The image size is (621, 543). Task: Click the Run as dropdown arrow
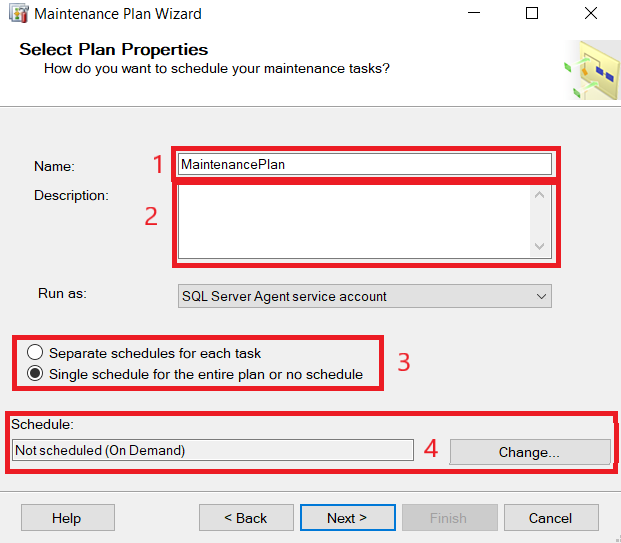tap(541, 296)
